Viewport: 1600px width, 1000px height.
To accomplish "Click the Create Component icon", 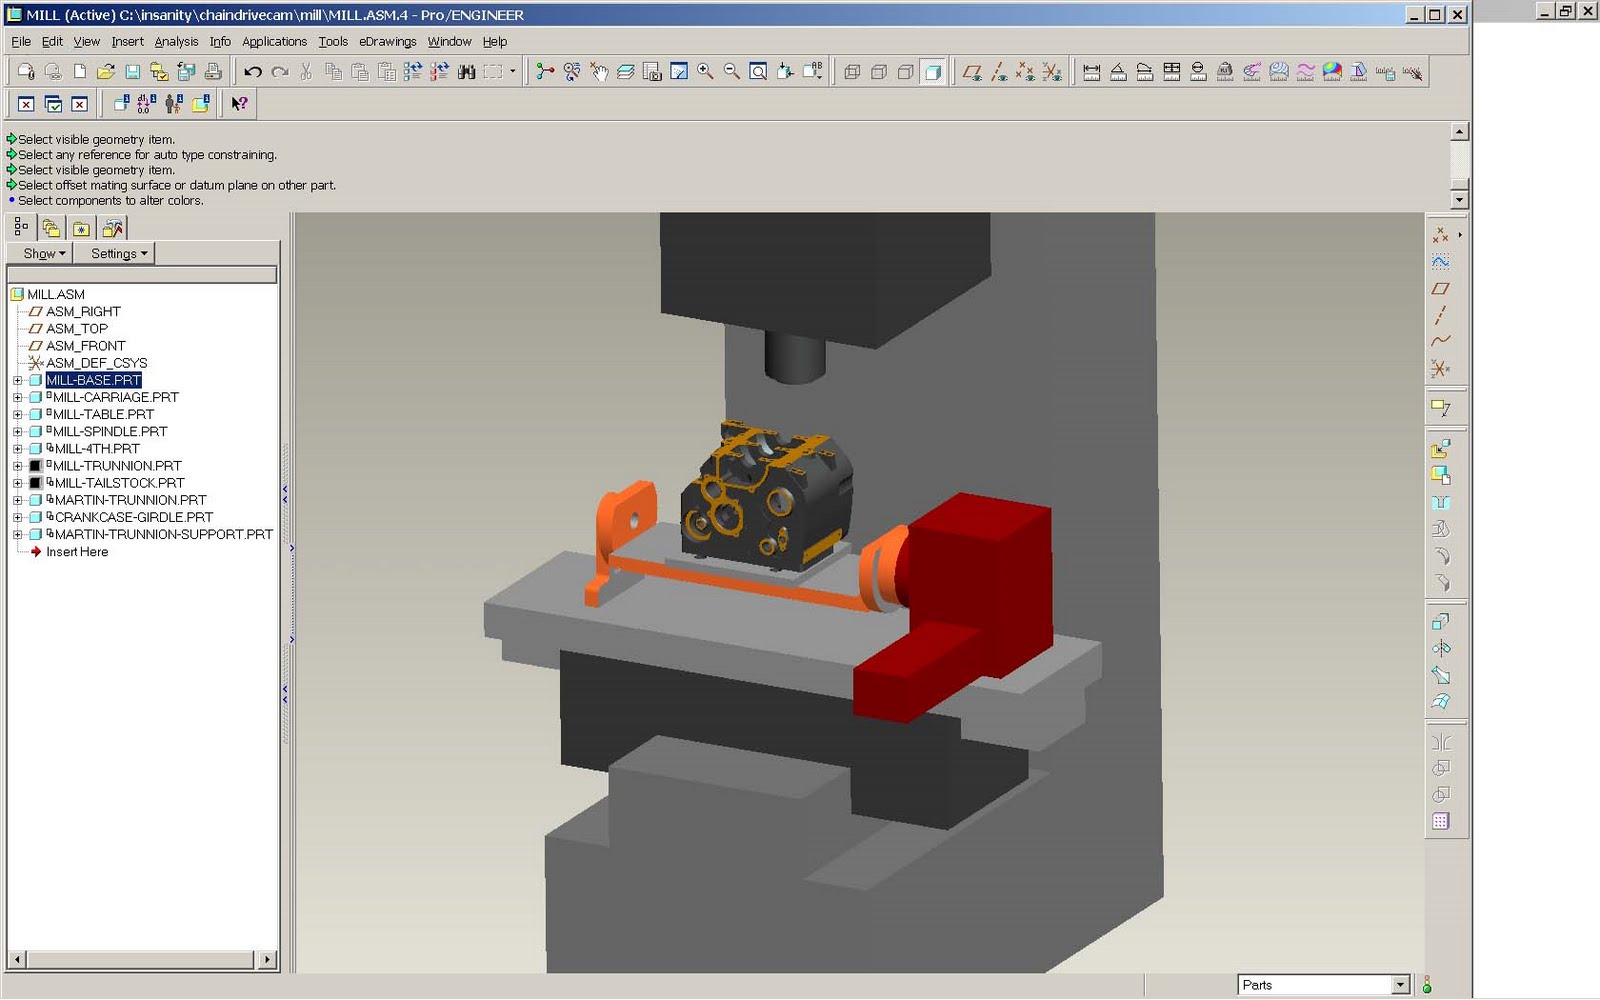I will (1440, 476).
